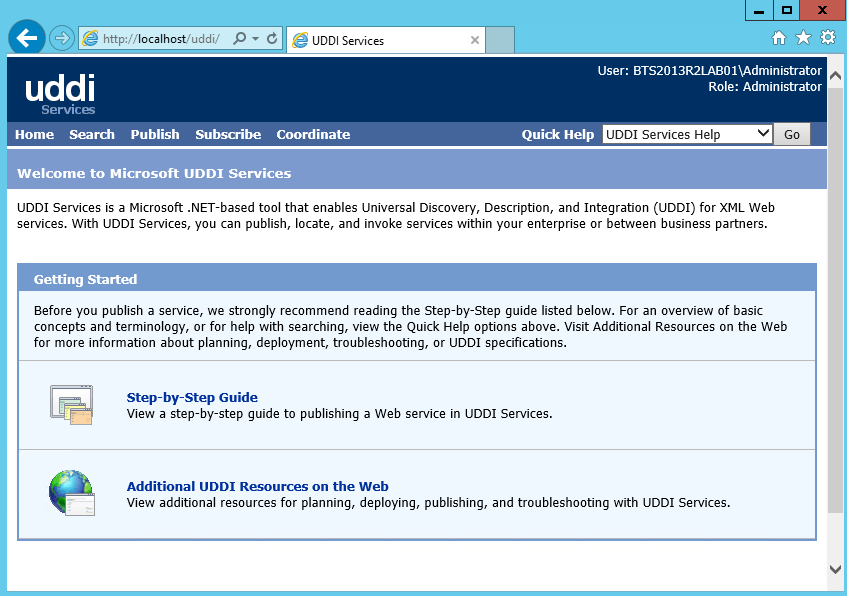Click the search magnifier in address bar
Viewport: 847px width, 596px height.
click(x=239, y=39)
